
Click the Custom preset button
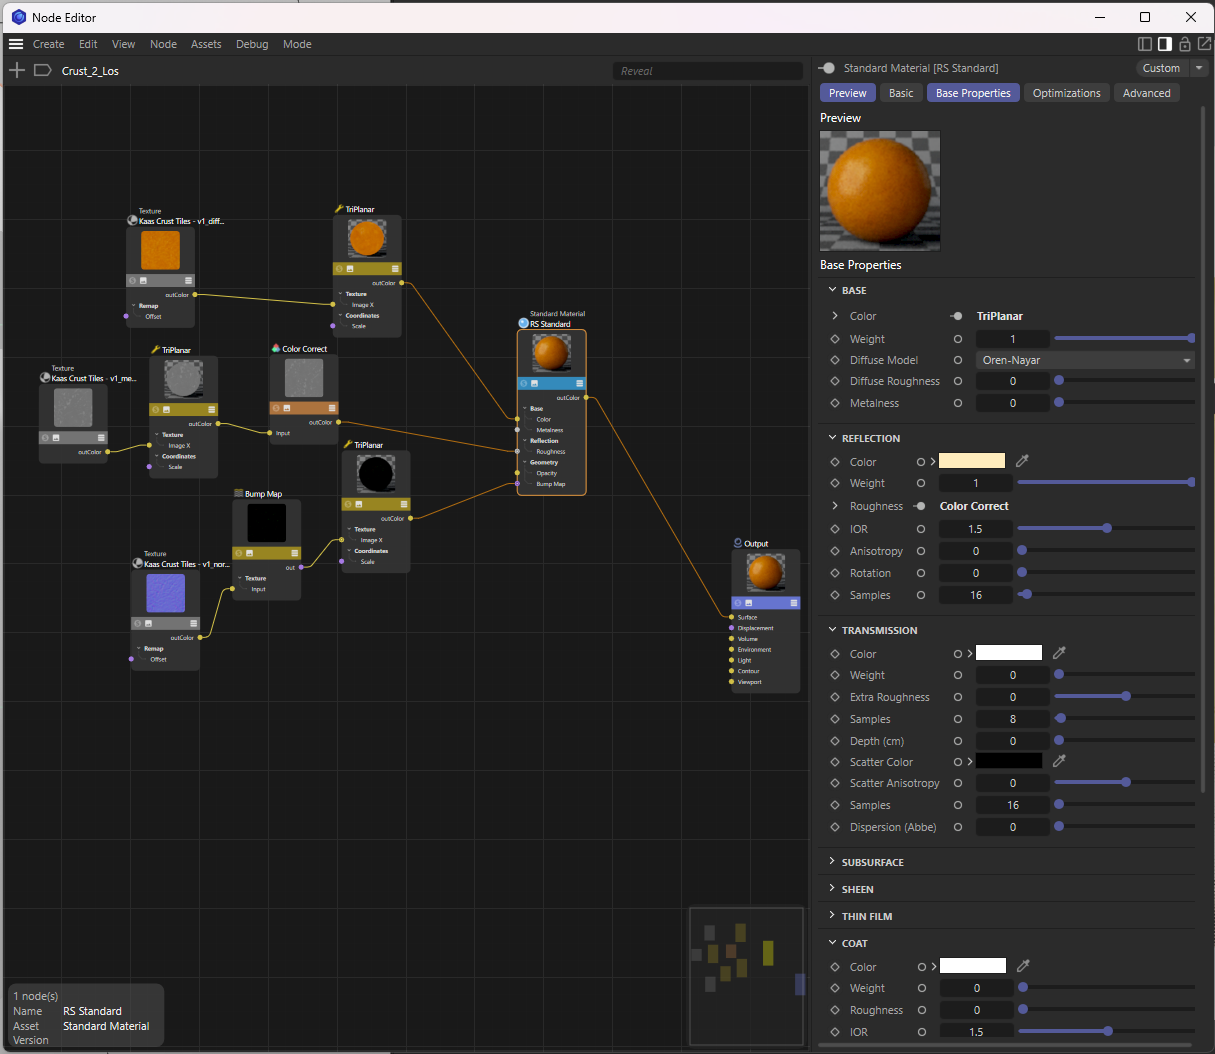(x=1161, y=68)
